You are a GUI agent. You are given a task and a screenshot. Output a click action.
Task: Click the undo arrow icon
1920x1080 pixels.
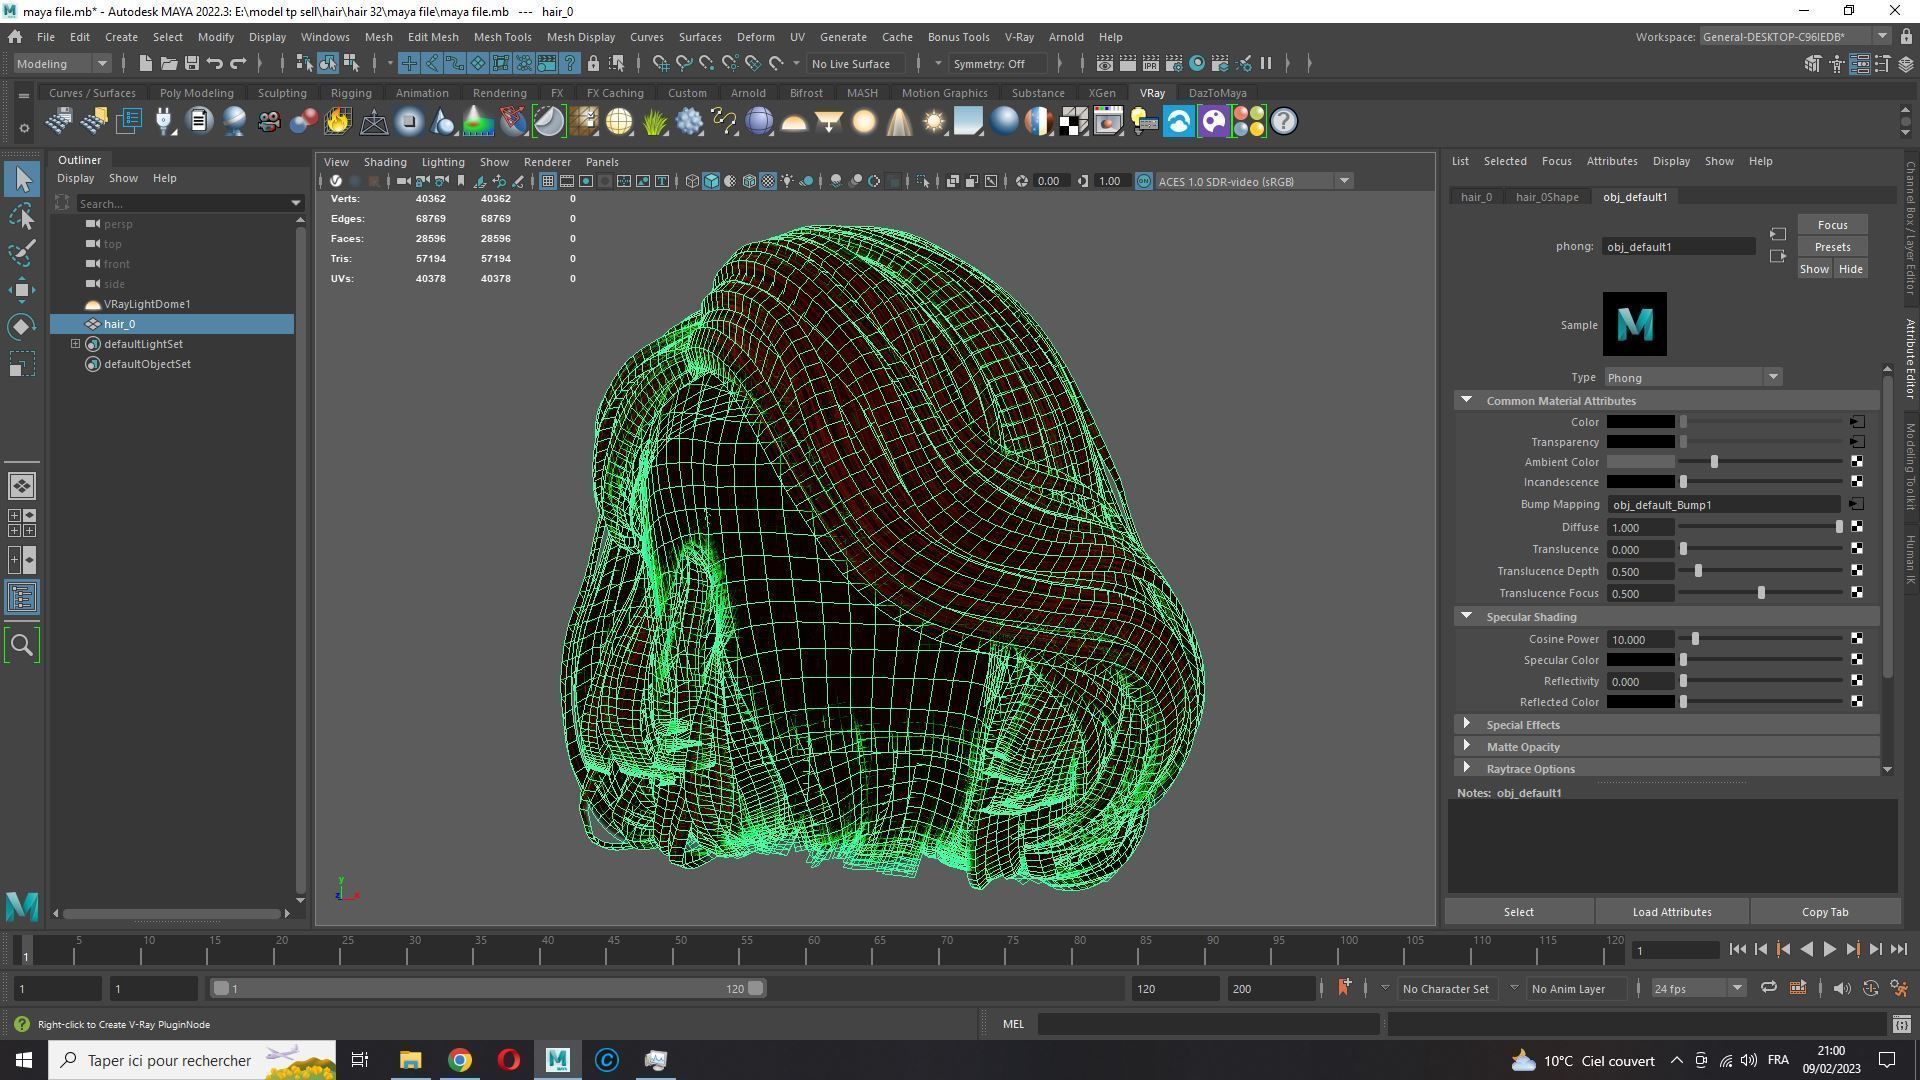pos(215,63)
